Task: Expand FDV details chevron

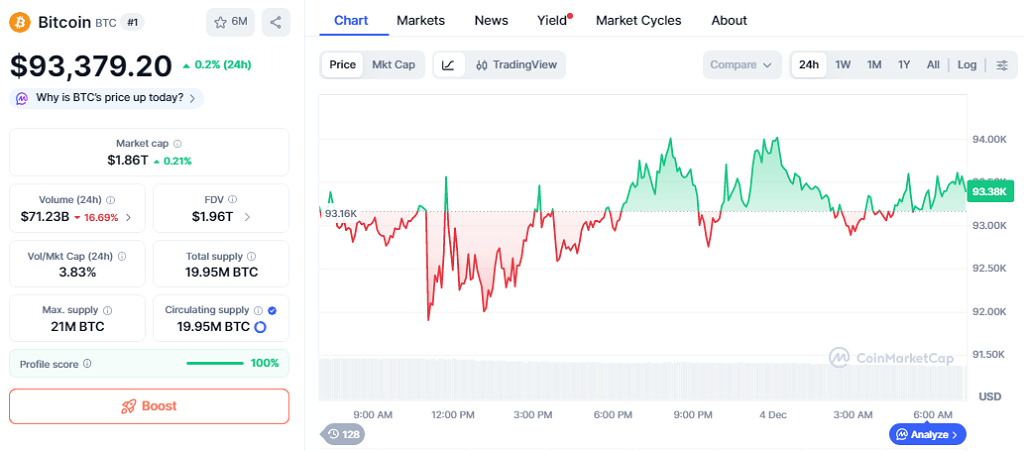Action: click(x=247, y=217)
